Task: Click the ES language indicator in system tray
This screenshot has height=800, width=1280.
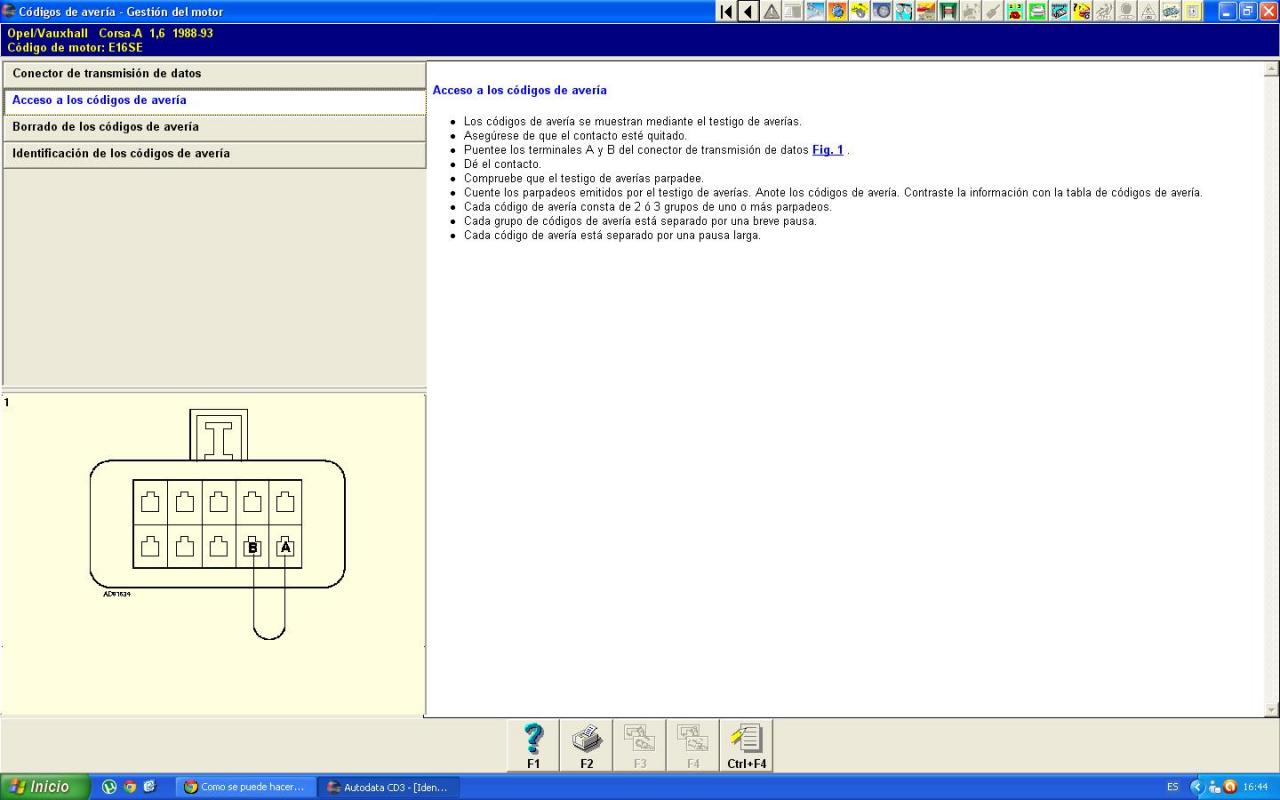Action: pos(1172,787)
